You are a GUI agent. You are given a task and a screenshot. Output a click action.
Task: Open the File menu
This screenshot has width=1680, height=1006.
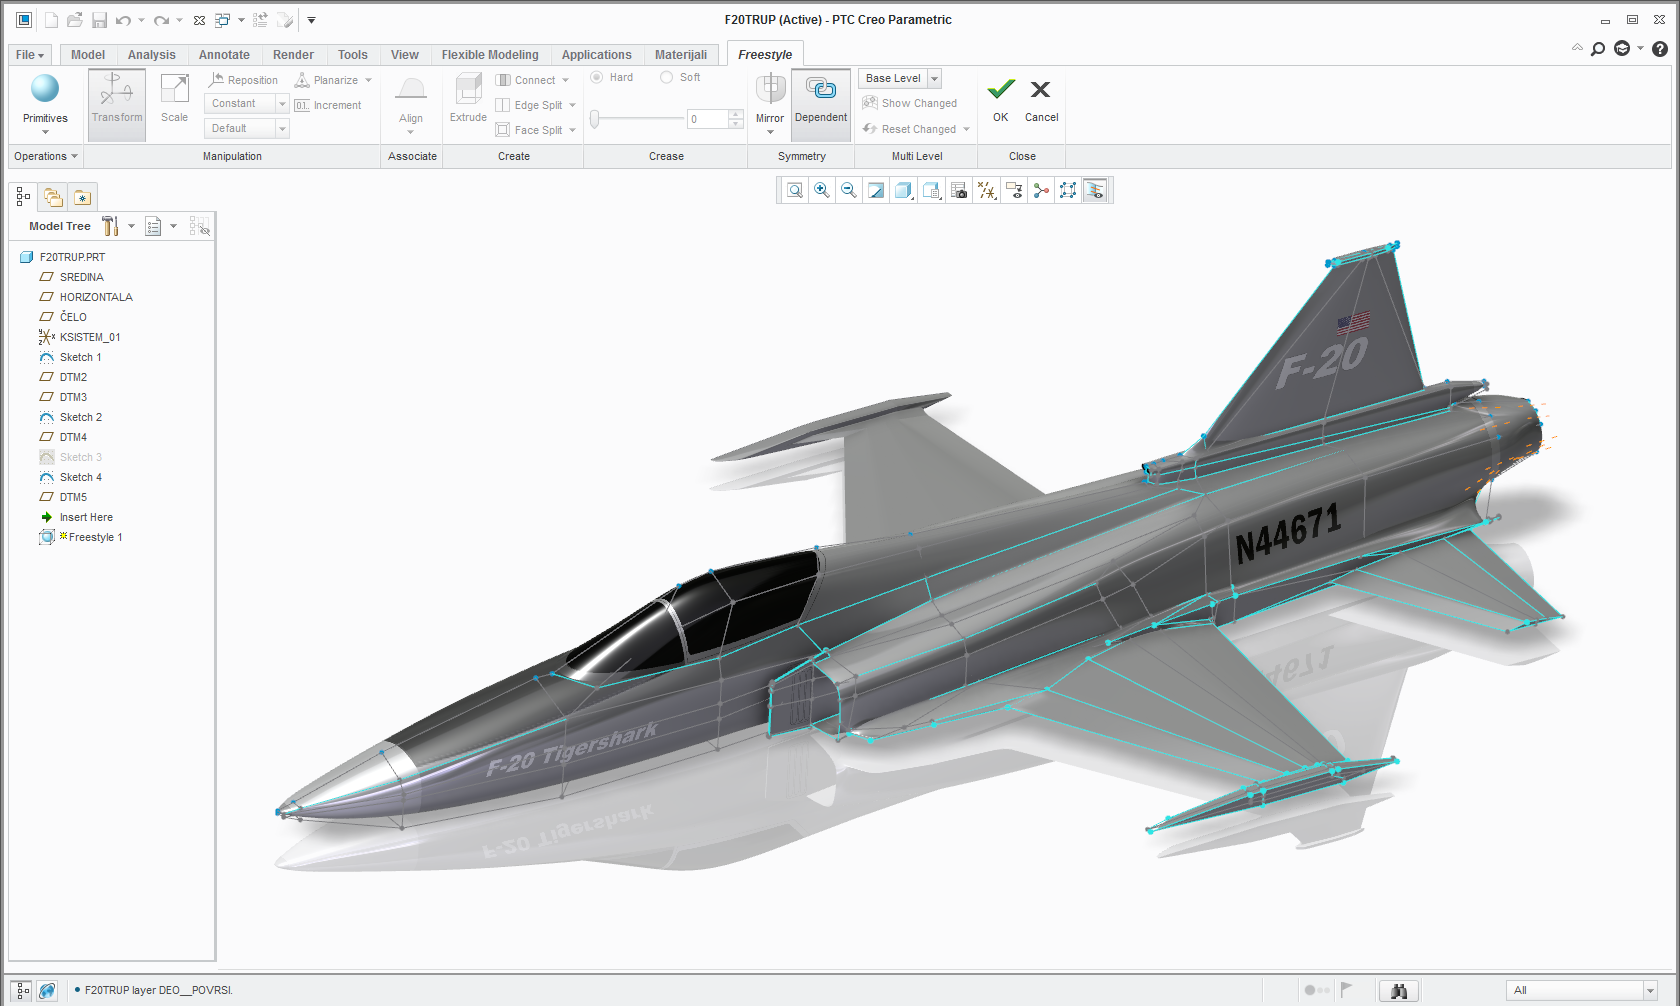click(30, 55)
